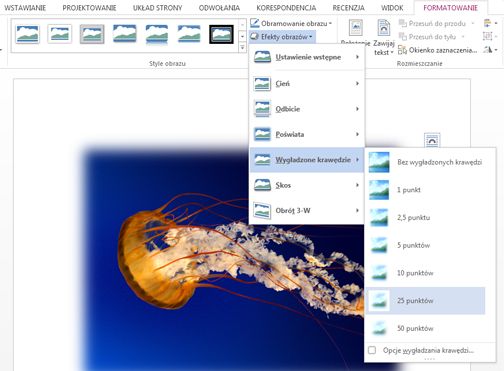Apply 10 punktów soft edge
504x371 pixels.
425,273
